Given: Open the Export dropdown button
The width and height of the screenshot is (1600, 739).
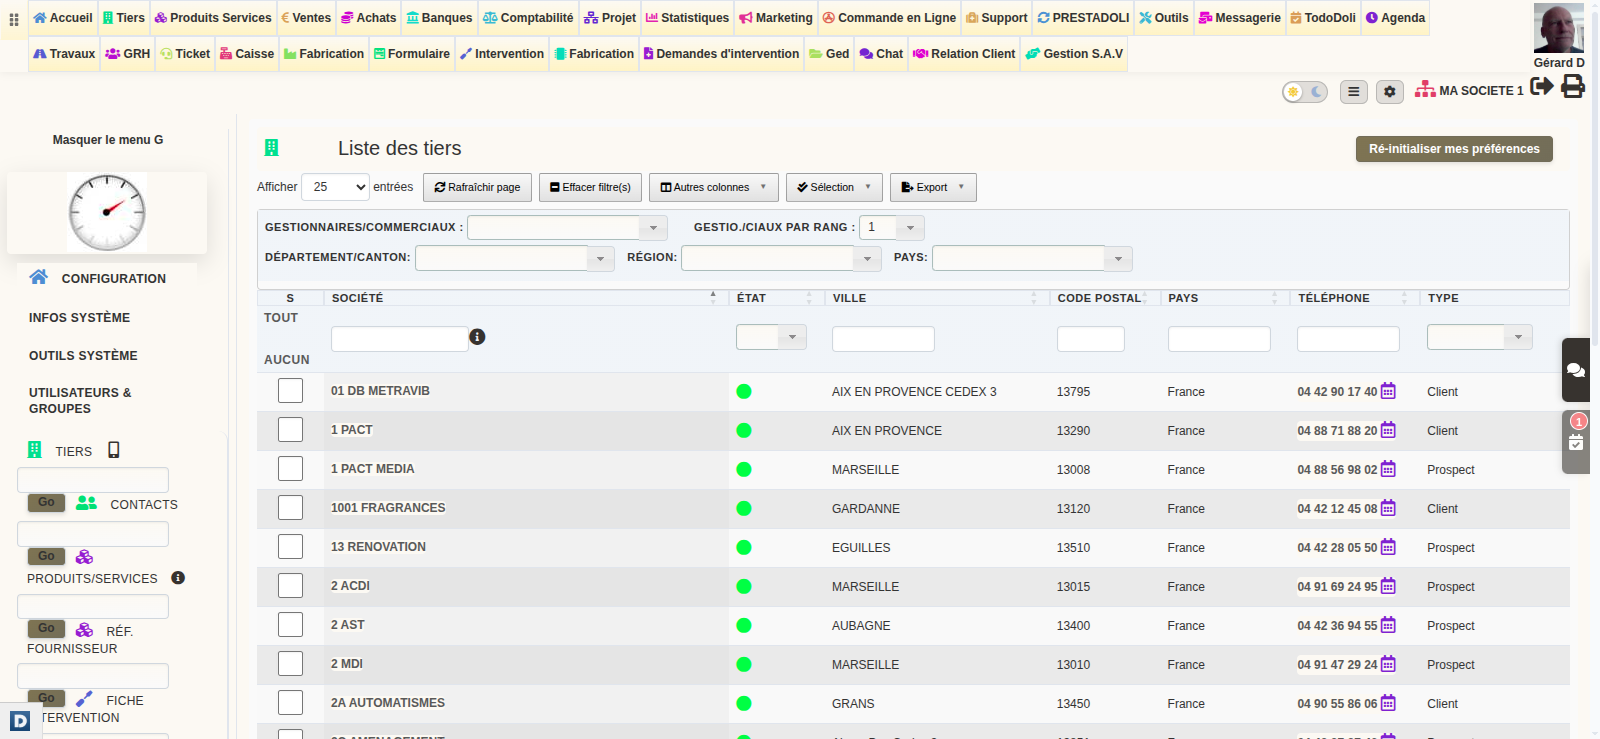Looking at the screenshot, I should pyautogui.click(x=933, y=187).
